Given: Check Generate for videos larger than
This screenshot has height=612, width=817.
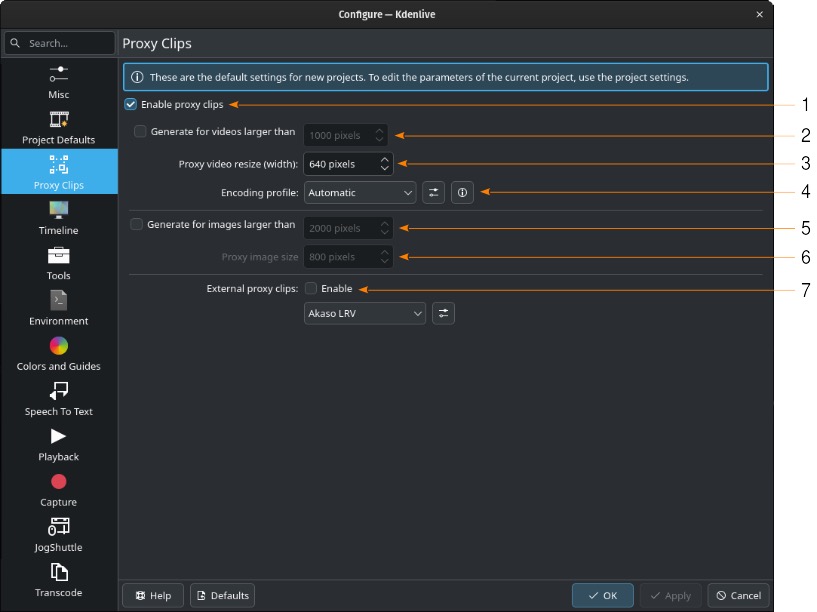Looking at the screenshot, I should click(x=140, y=131).
